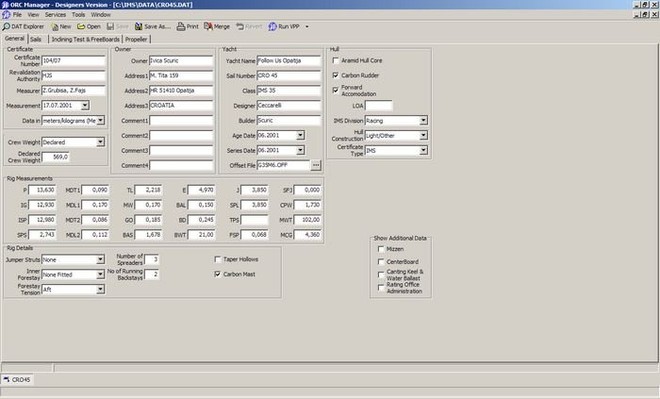Open the Run VPP dropdown arrow
This screenshot has height=399, width=660.
tap(307, 27)
